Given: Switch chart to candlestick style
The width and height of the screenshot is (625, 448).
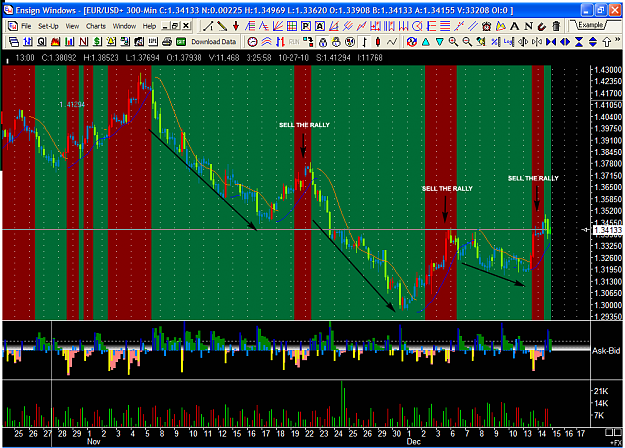Looking at the screenshot, I should pos(378,42).
